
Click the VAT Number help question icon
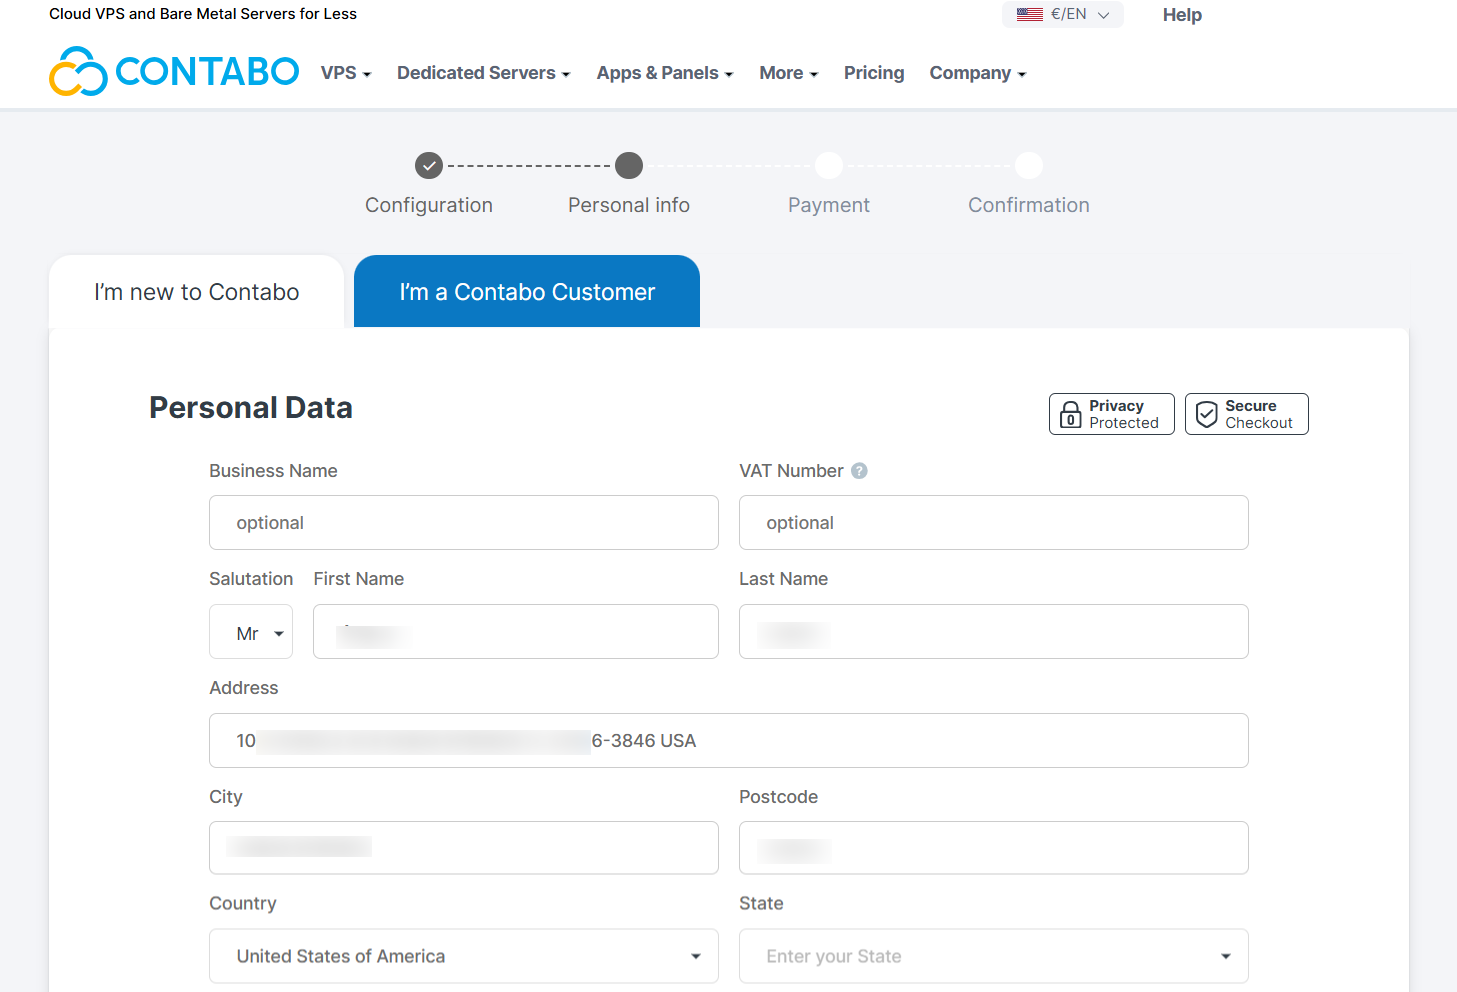point(859,471)
